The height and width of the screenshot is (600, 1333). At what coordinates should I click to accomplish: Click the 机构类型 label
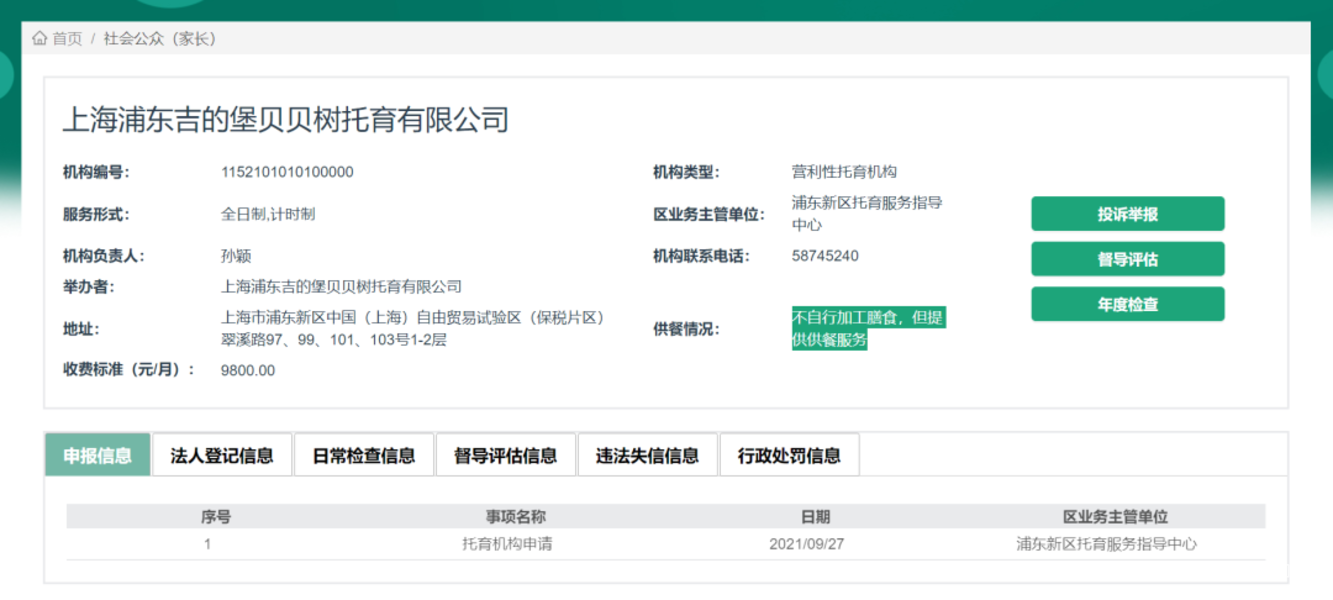coord(686,172)
